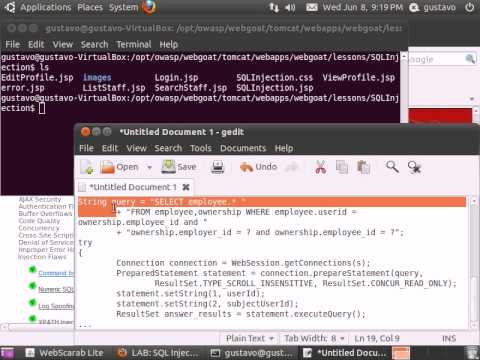Viewport: 480px width, 360px height.
Task: Click the INS status indicator
Action: pos(449,338)
